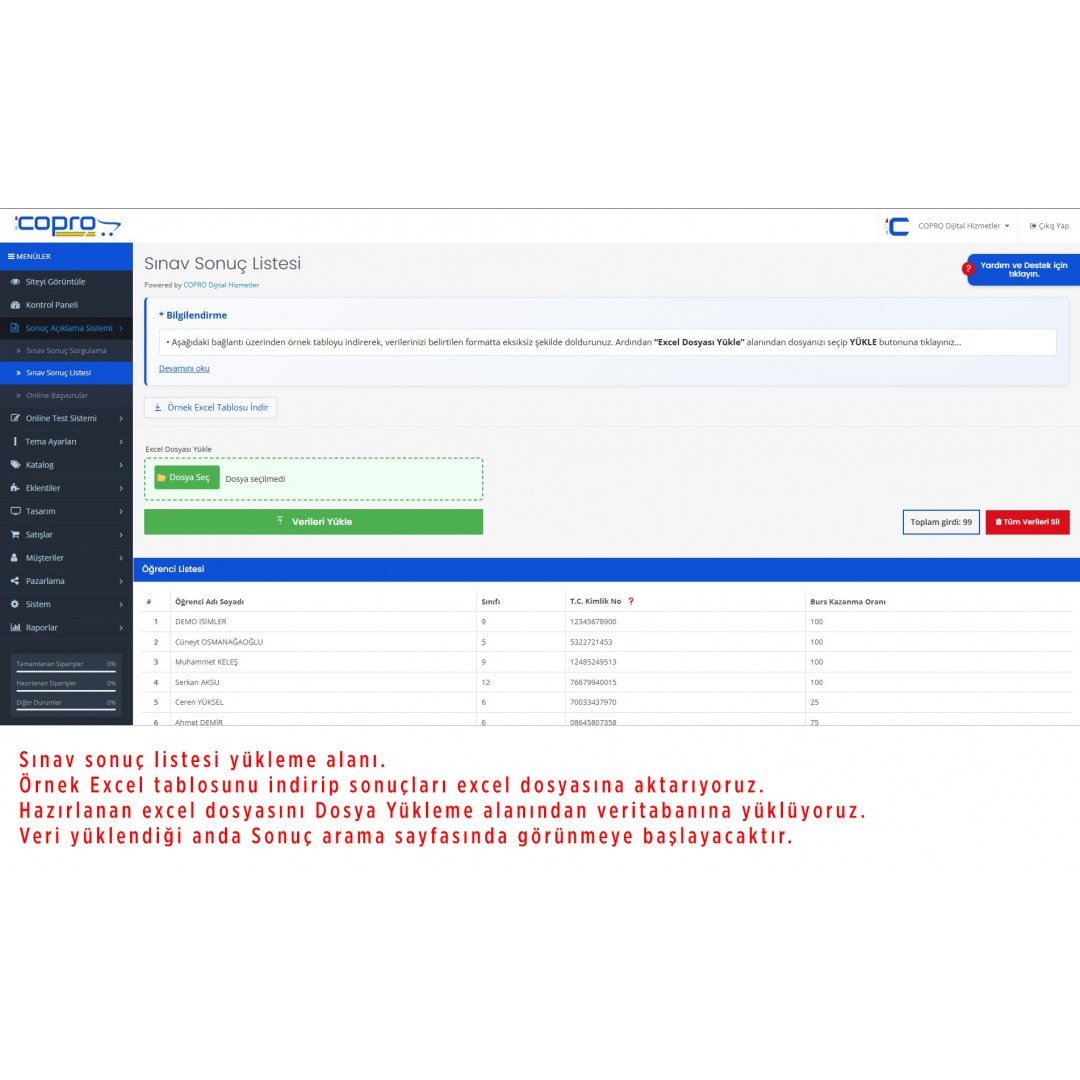Click the COPRO logo in the header
Image resolution: width=1080 pixels, height=1080 pixels.
[67, 226]
